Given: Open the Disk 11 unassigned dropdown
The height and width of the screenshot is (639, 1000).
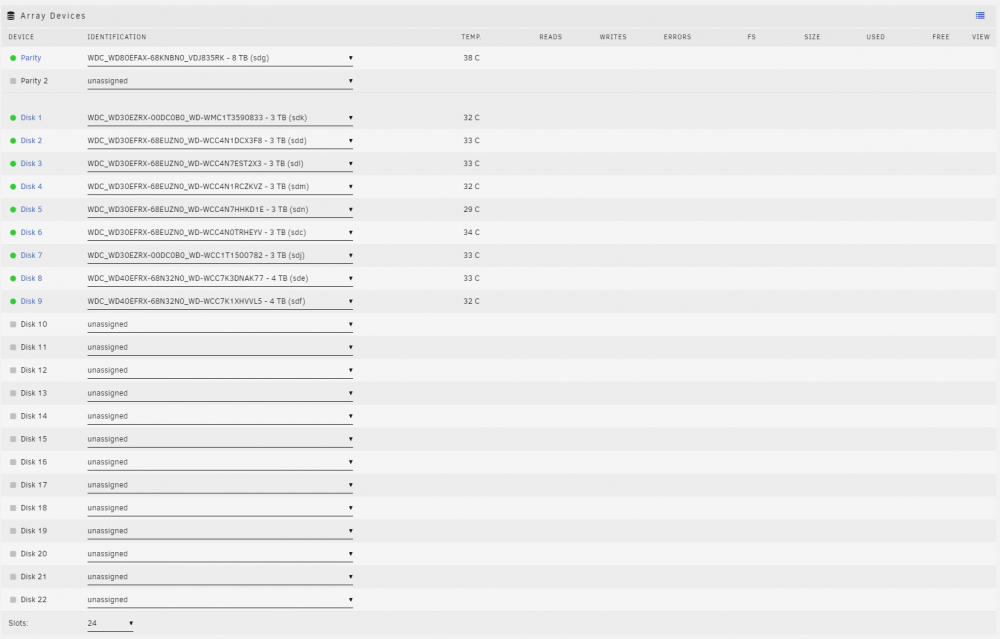Looking at the screenshot, I should pyautogui.click(x=220, y=348).
